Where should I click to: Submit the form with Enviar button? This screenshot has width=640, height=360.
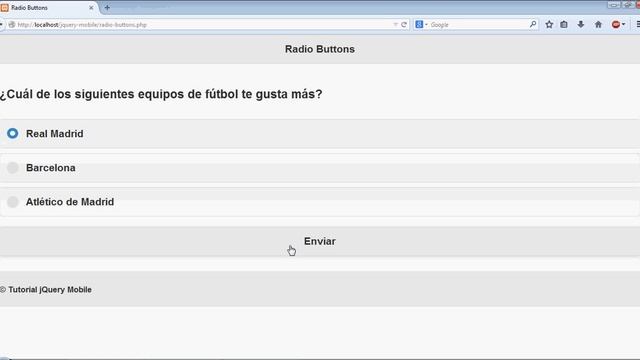tap(320, 241)
